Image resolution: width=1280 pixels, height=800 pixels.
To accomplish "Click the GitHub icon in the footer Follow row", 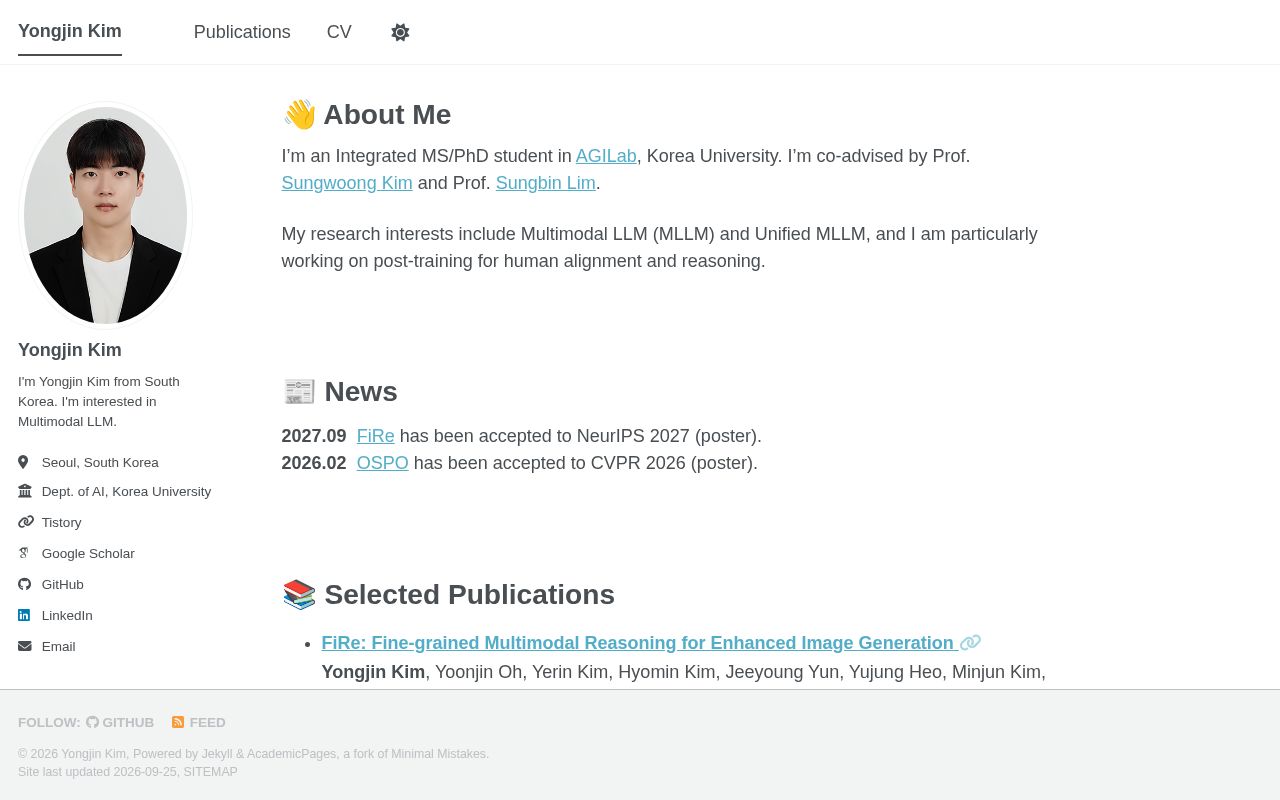I will tap(92, 722).
